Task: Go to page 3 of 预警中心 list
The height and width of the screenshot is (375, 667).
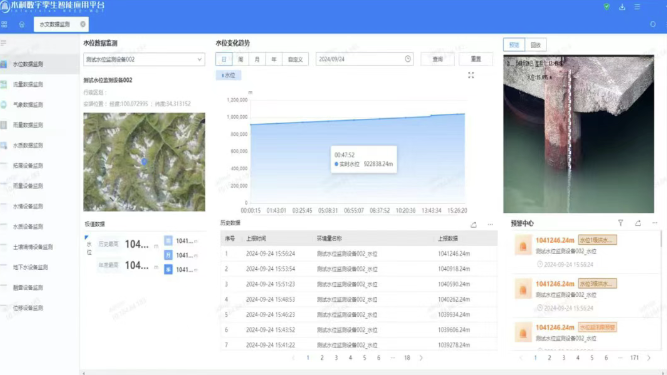Action: (x=564, y=358)
